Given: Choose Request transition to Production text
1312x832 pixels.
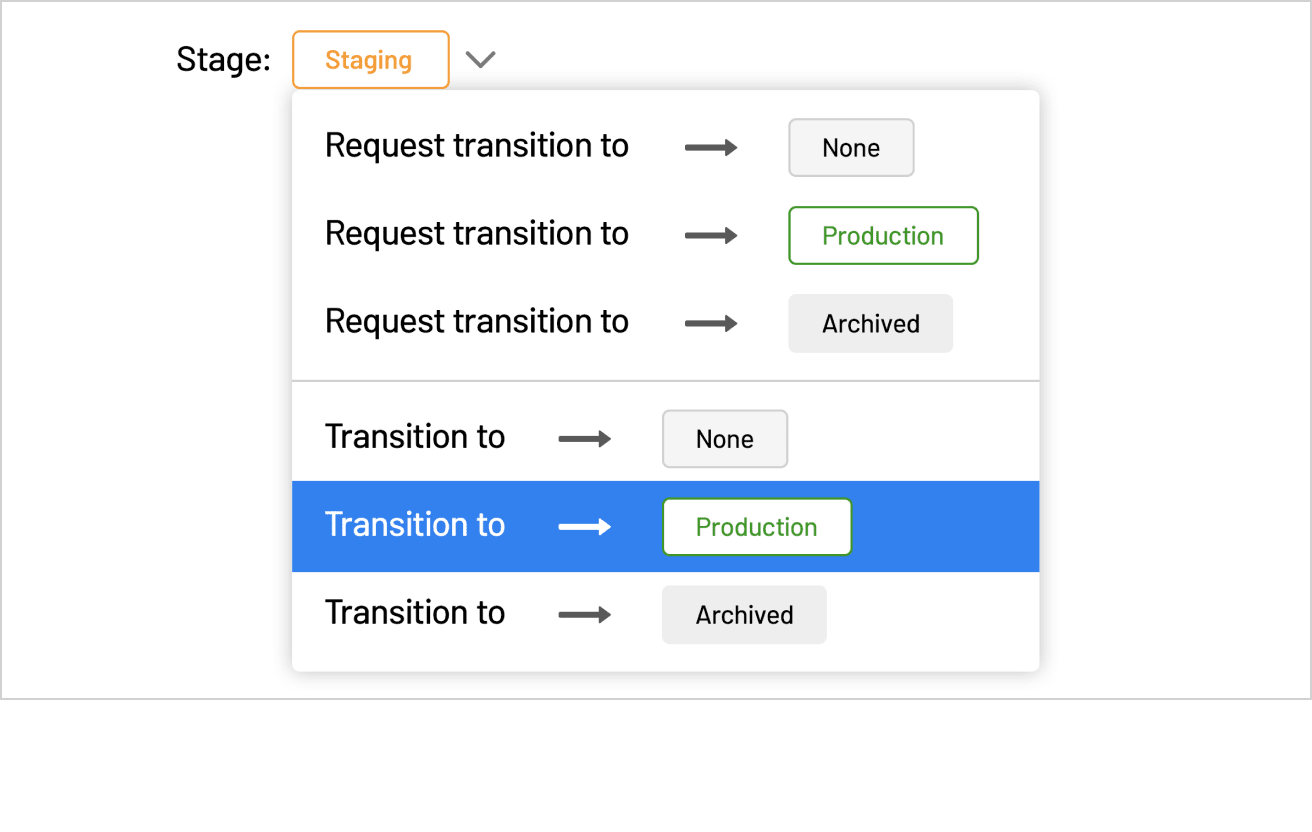Looking at the screenshot, I should (x=477, y=234).
